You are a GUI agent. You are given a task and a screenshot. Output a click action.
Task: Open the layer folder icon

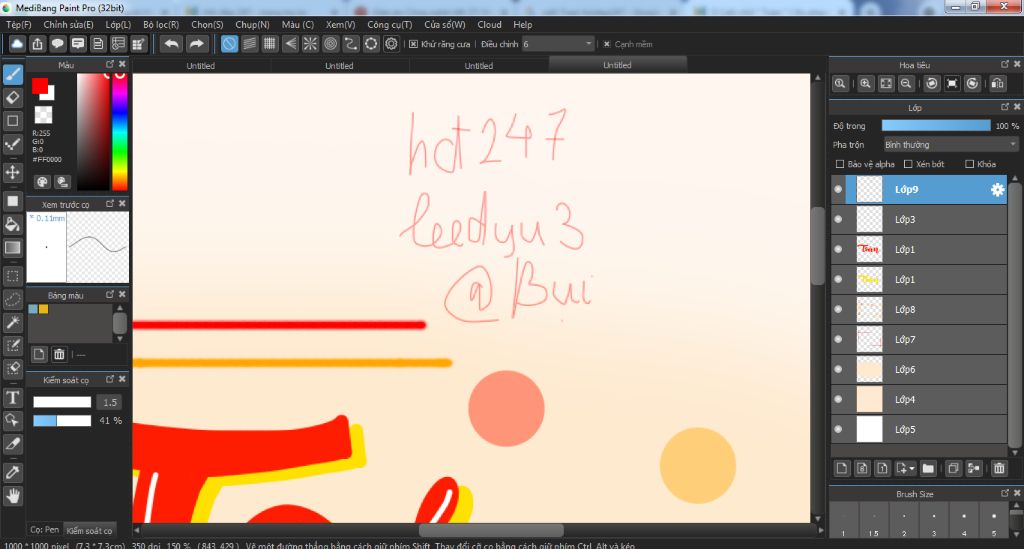tap(928, 468)
